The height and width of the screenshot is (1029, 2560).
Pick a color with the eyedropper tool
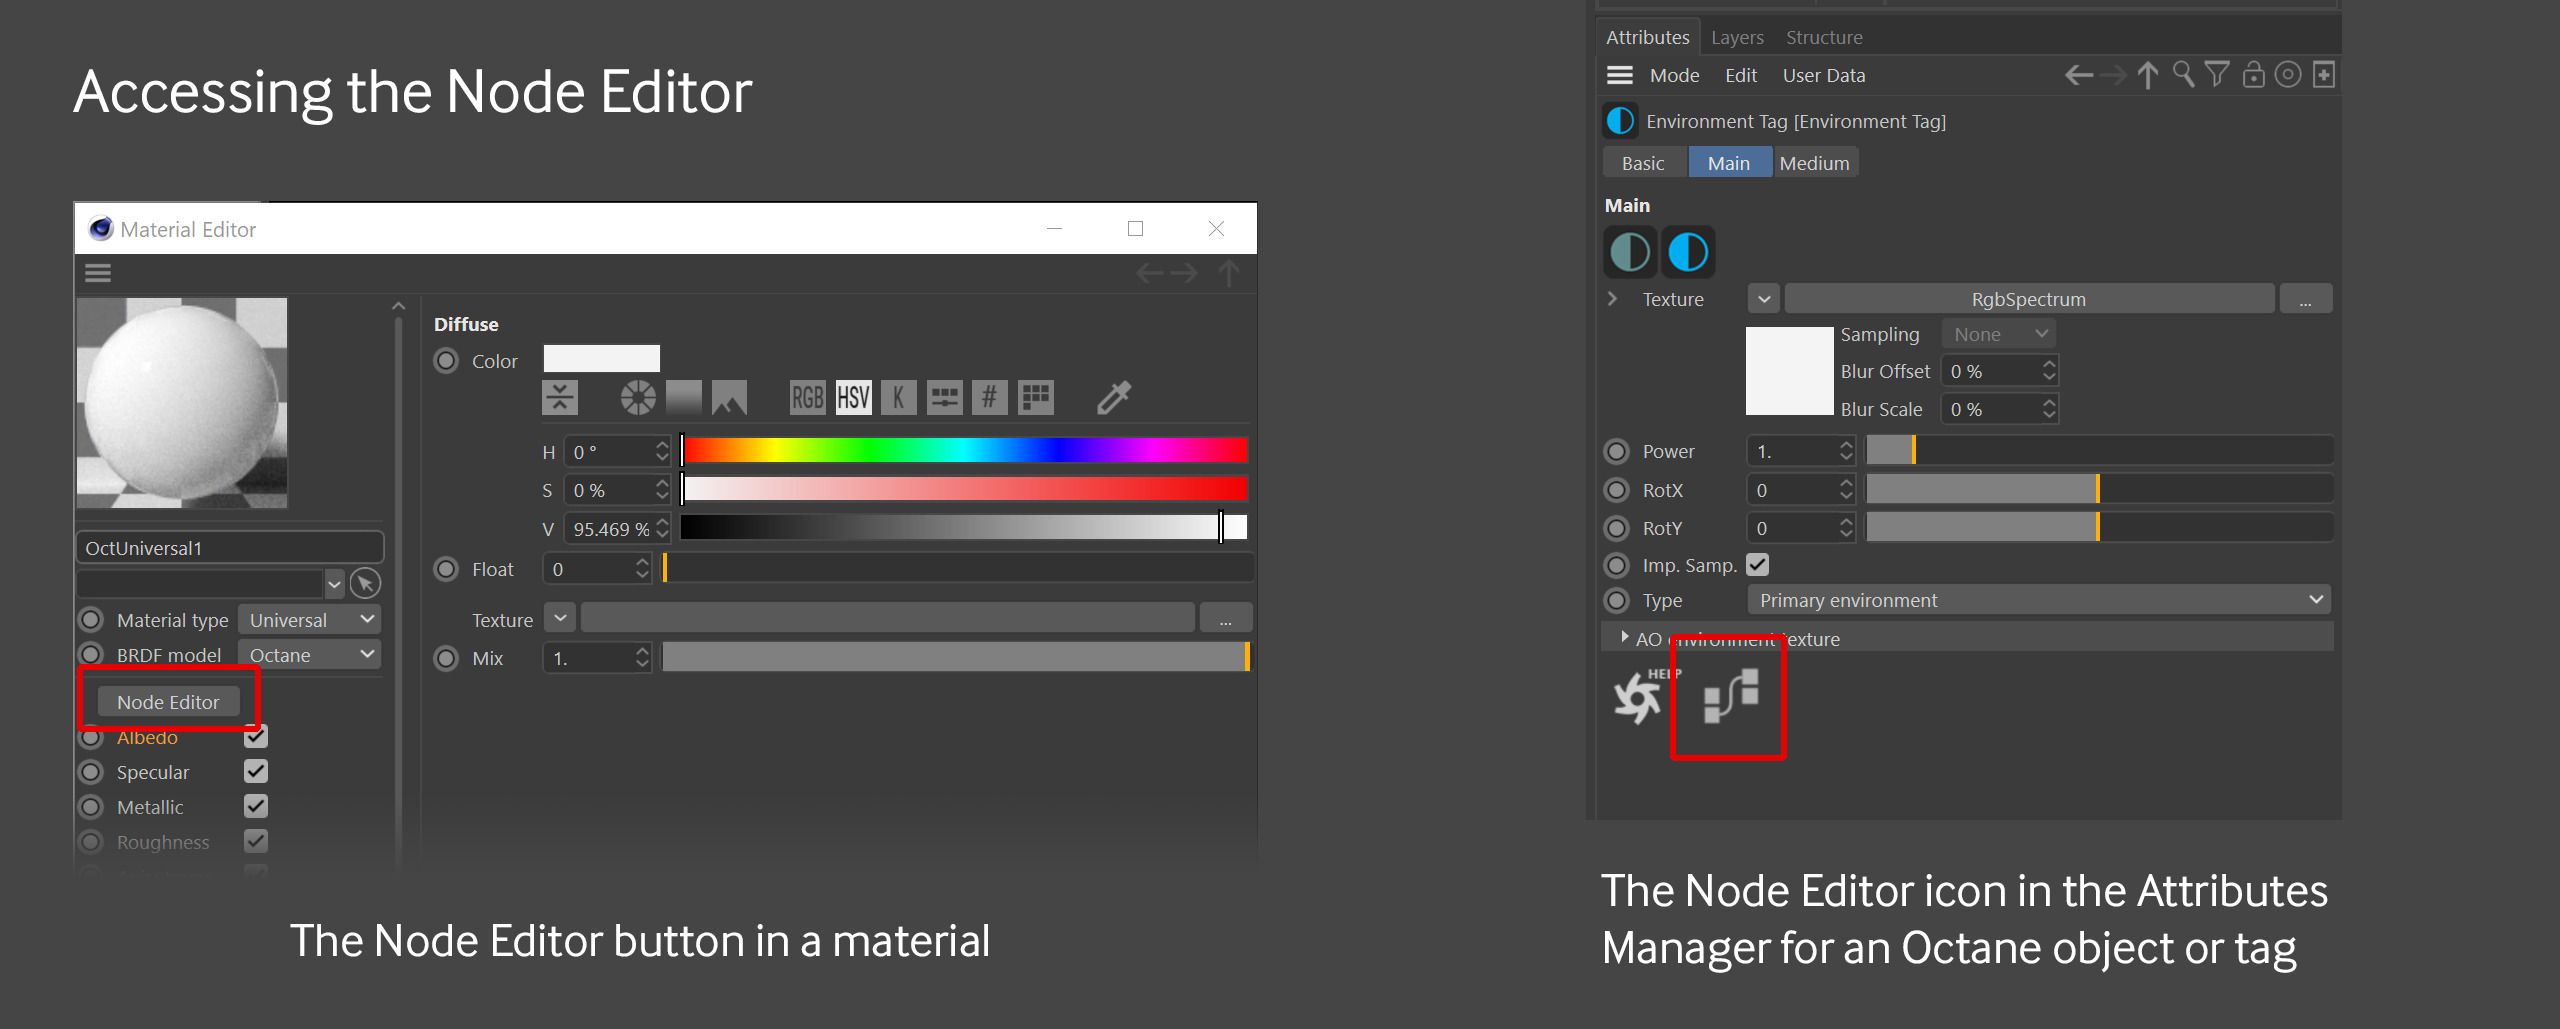tap(1114, 396)
